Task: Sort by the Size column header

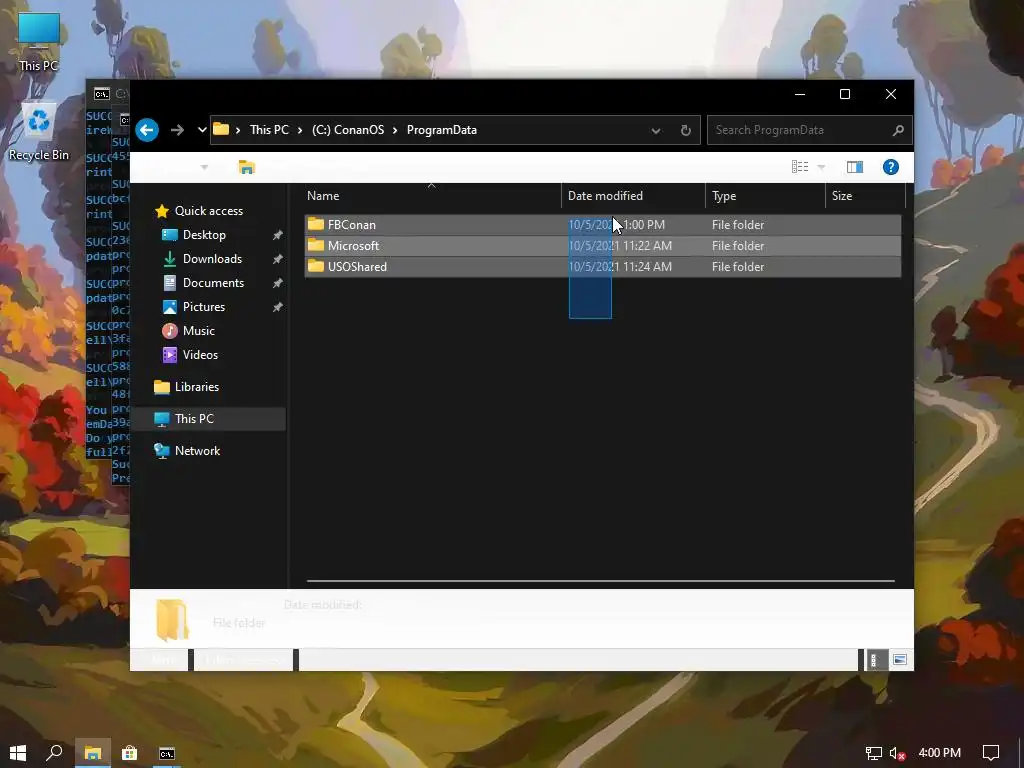Action: [x=865, y=196]
